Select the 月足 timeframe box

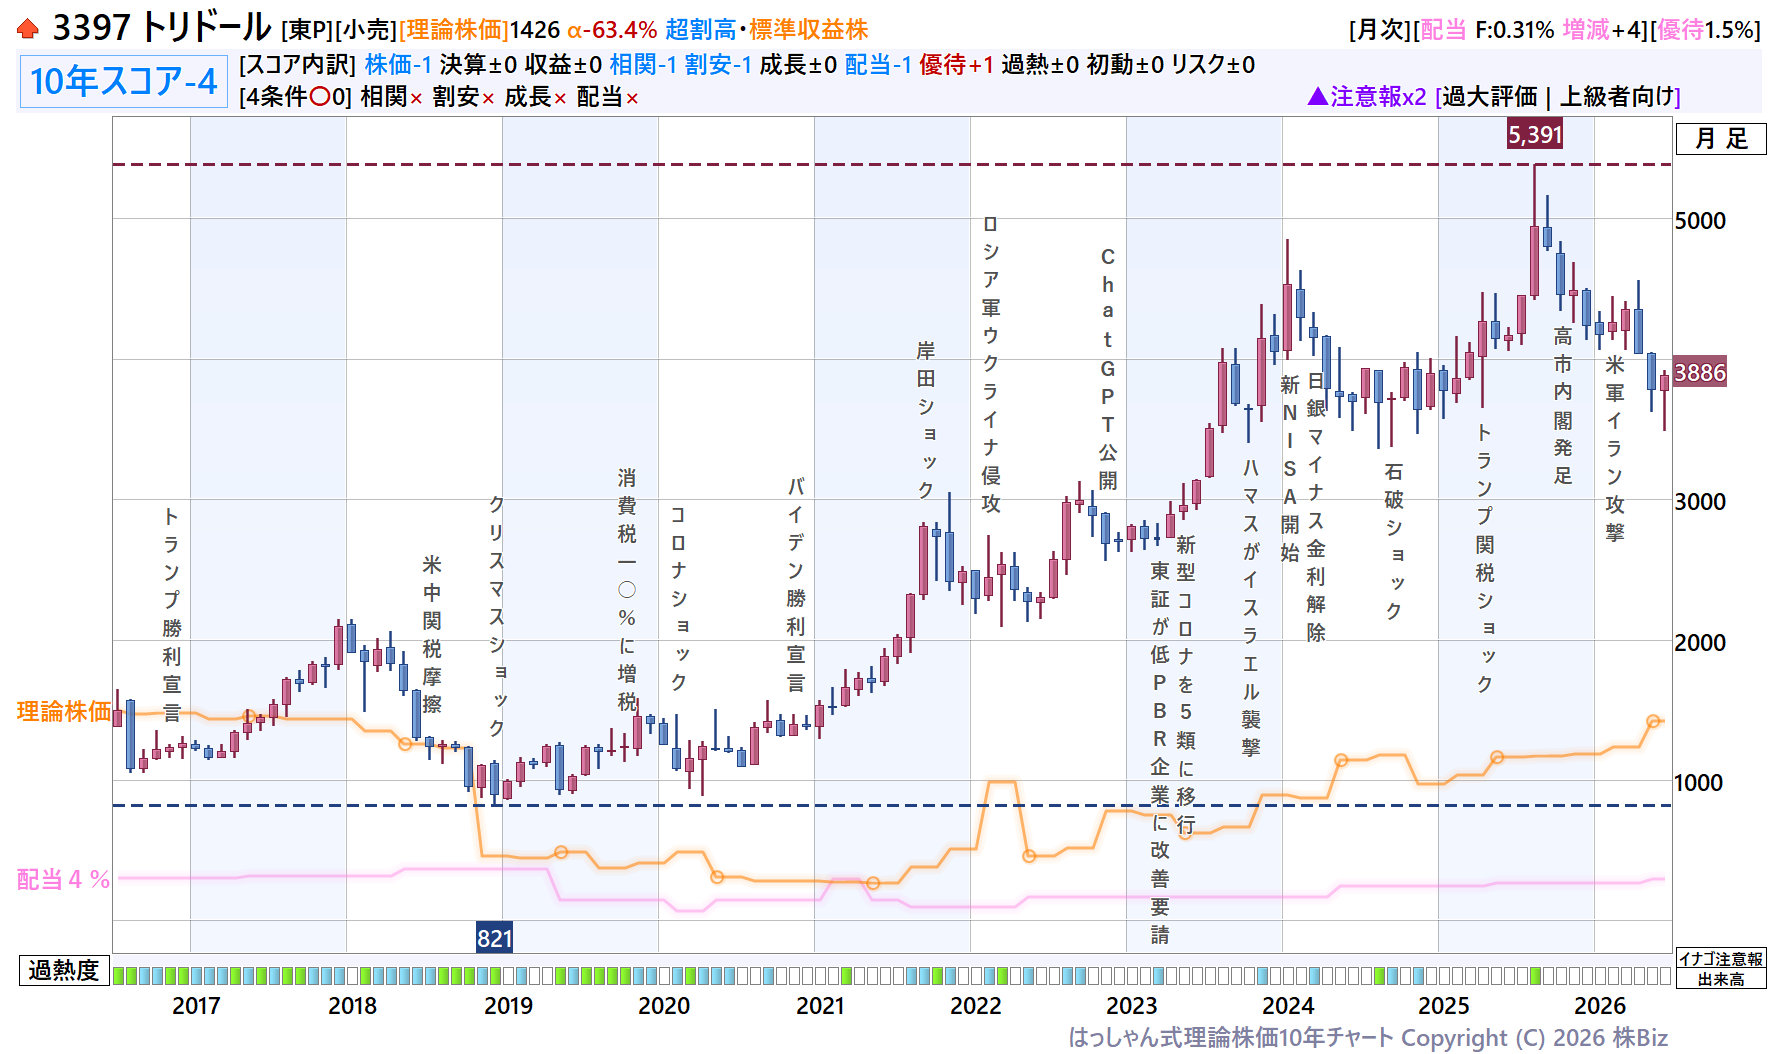pos(1721,138)
